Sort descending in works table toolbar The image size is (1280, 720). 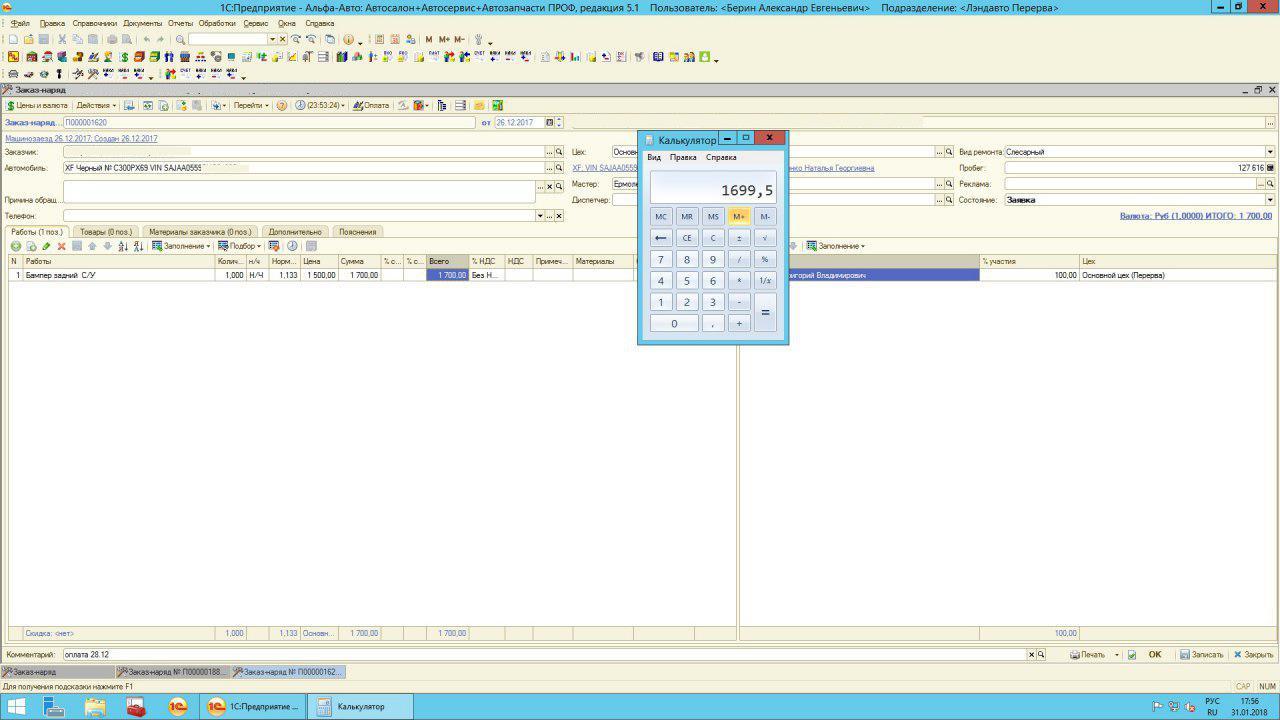point(137,246)
